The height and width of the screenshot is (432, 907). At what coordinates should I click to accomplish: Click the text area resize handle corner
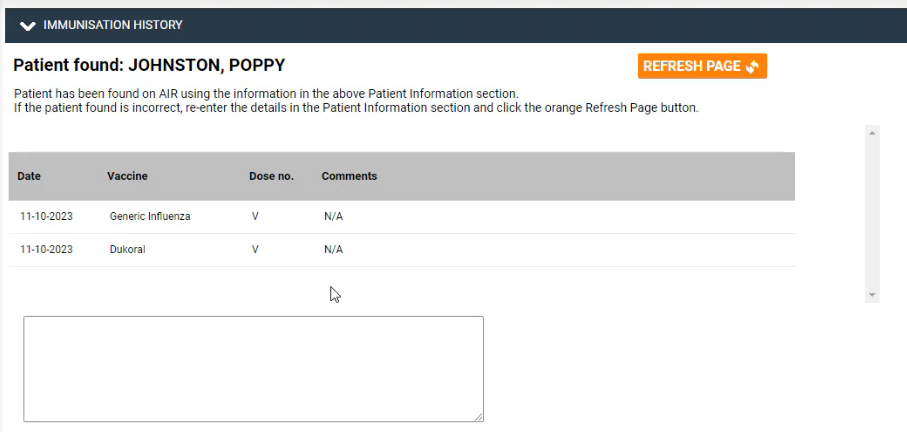click(x=479, y=417)
